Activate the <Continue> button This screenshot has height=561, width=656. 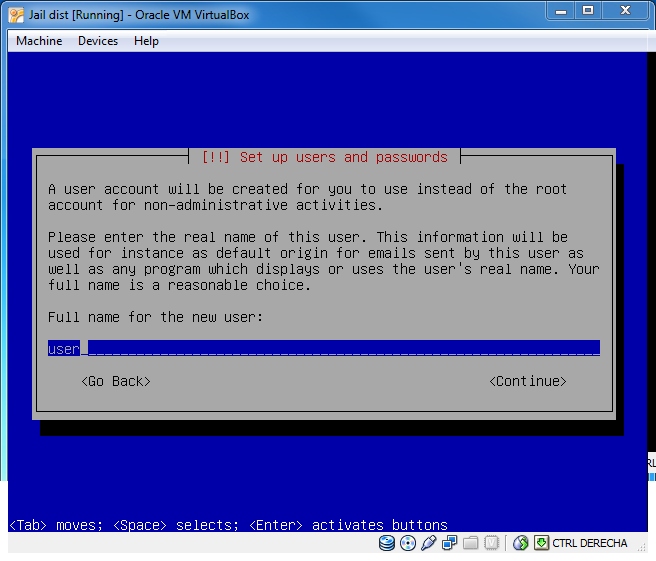(x=528, y=382)
